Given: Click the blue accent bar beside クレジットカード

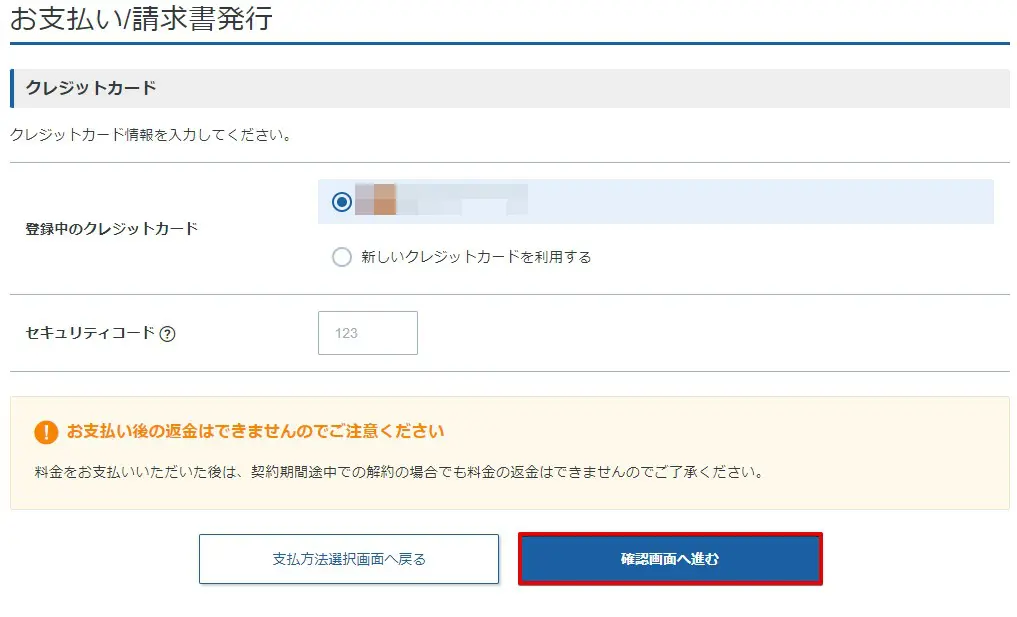Looking at the screenshot, I should [12, 88].
